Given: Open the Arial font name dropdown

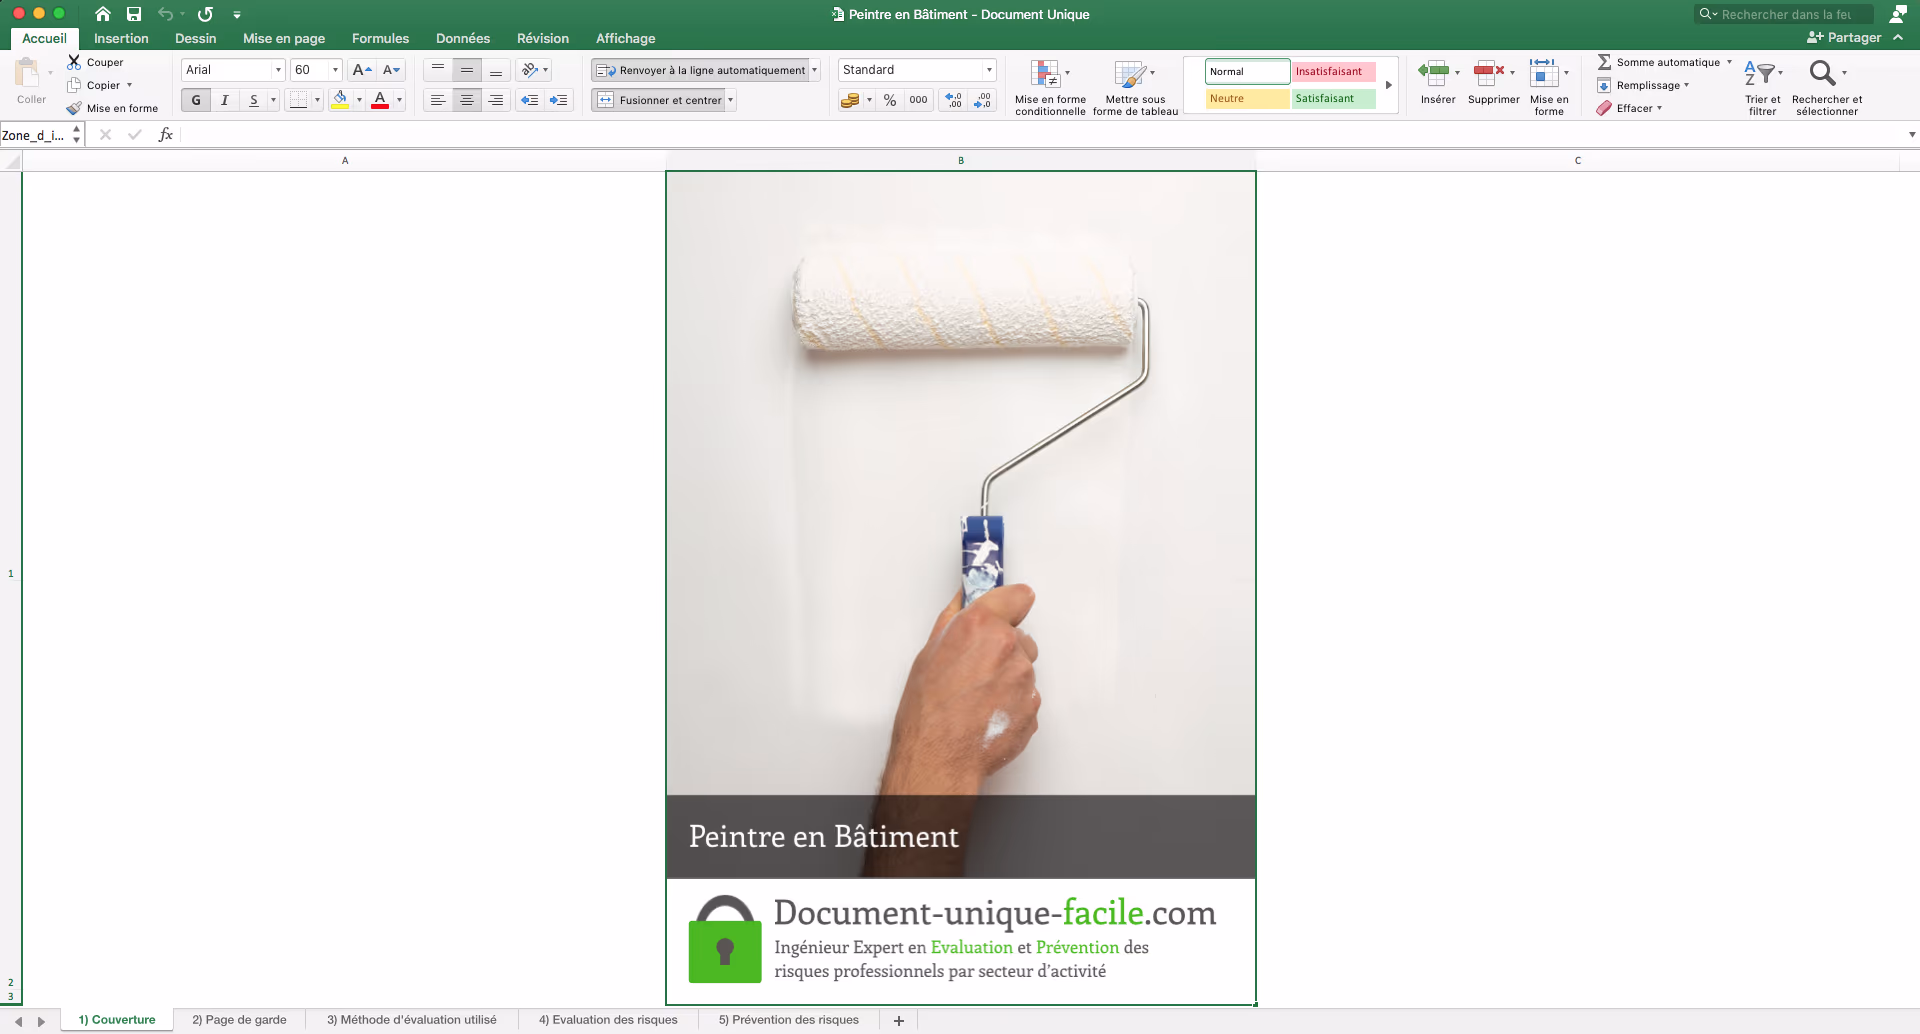Looking at the screenshot, I should click(278, 70).
